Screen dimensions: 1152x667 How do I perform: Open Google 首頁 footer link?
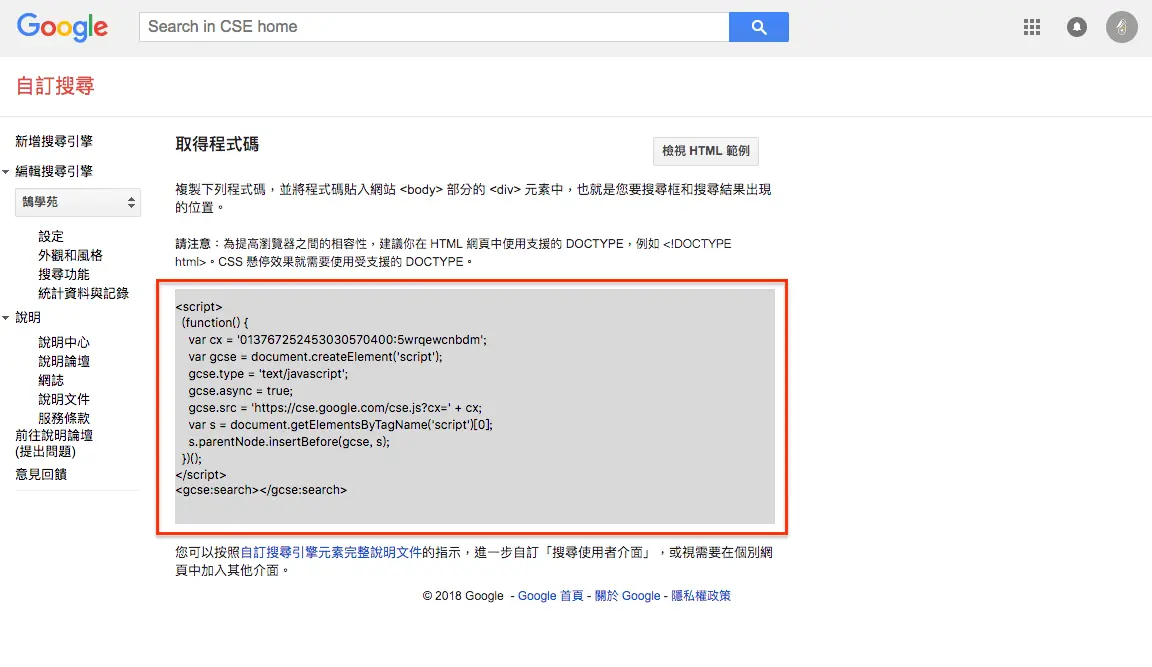[550, 596]
